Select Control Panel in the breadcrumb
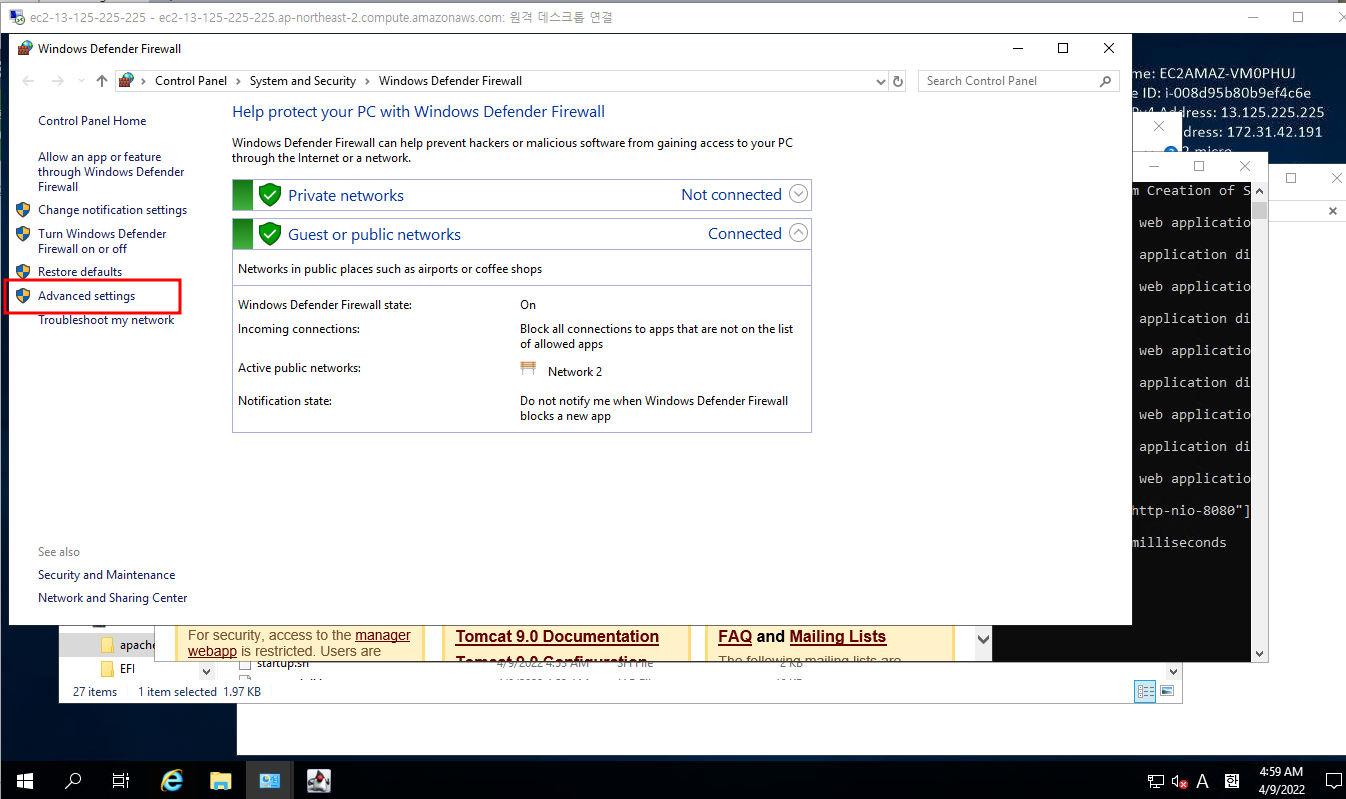 point(191,81)
